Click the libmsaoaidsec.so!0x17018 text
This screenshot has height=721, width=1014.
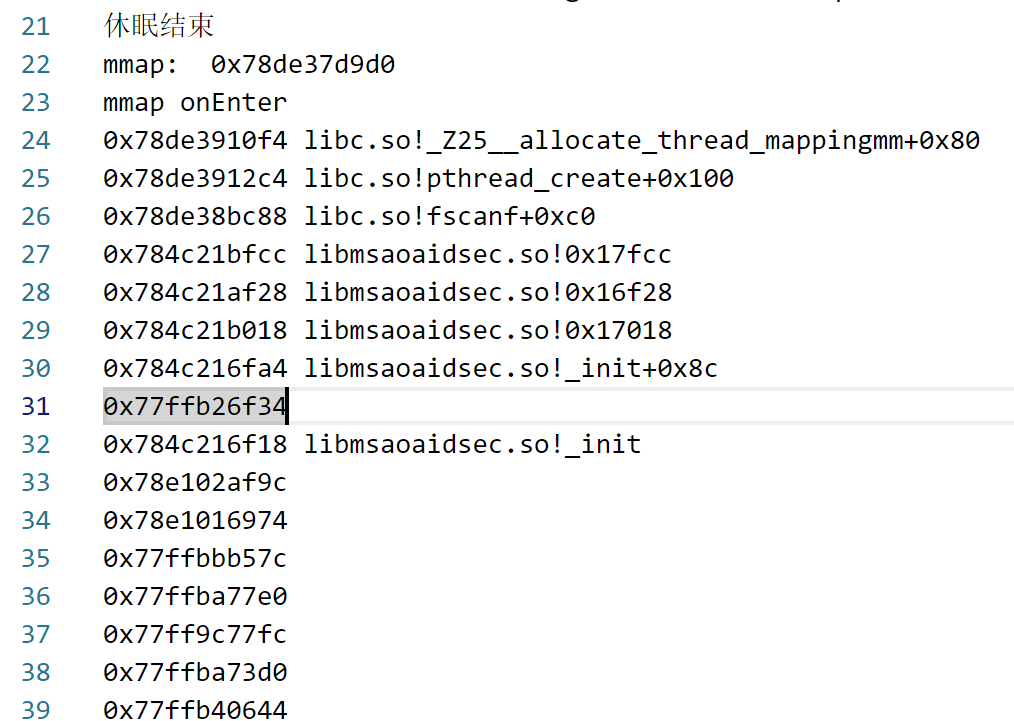(488, 331)
